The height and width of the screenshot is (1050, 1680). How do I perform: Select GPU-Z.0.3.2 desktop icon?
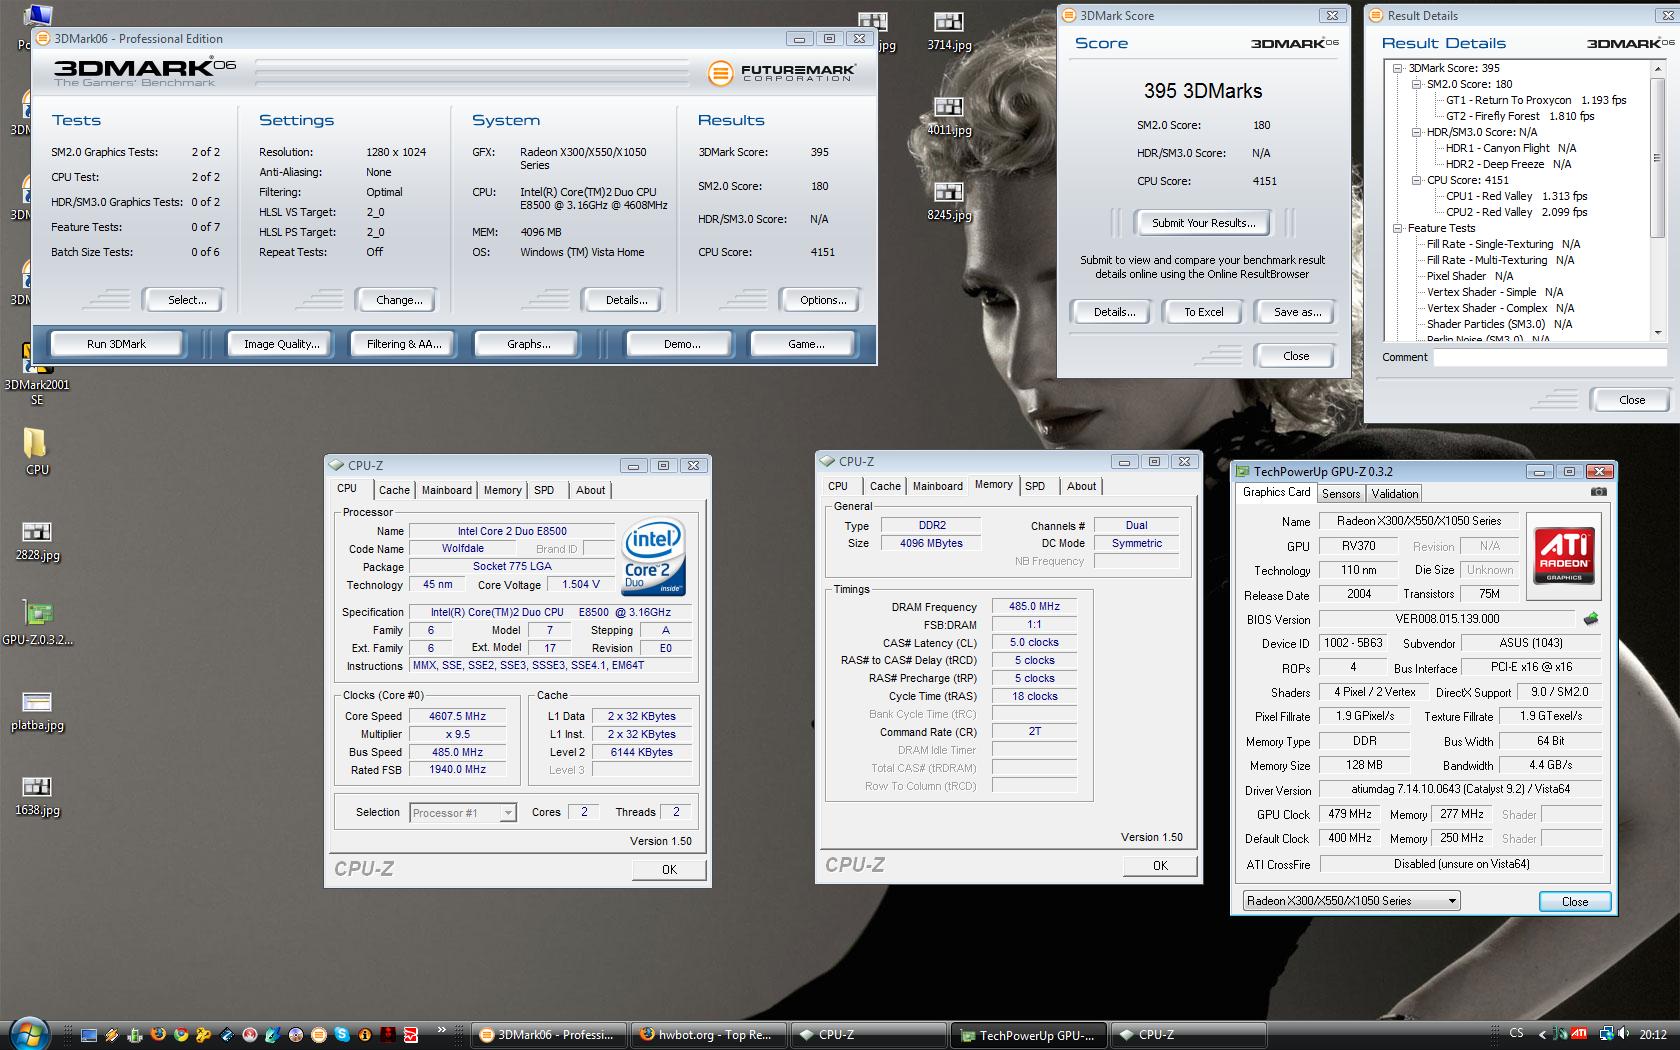tap(37, 624)
